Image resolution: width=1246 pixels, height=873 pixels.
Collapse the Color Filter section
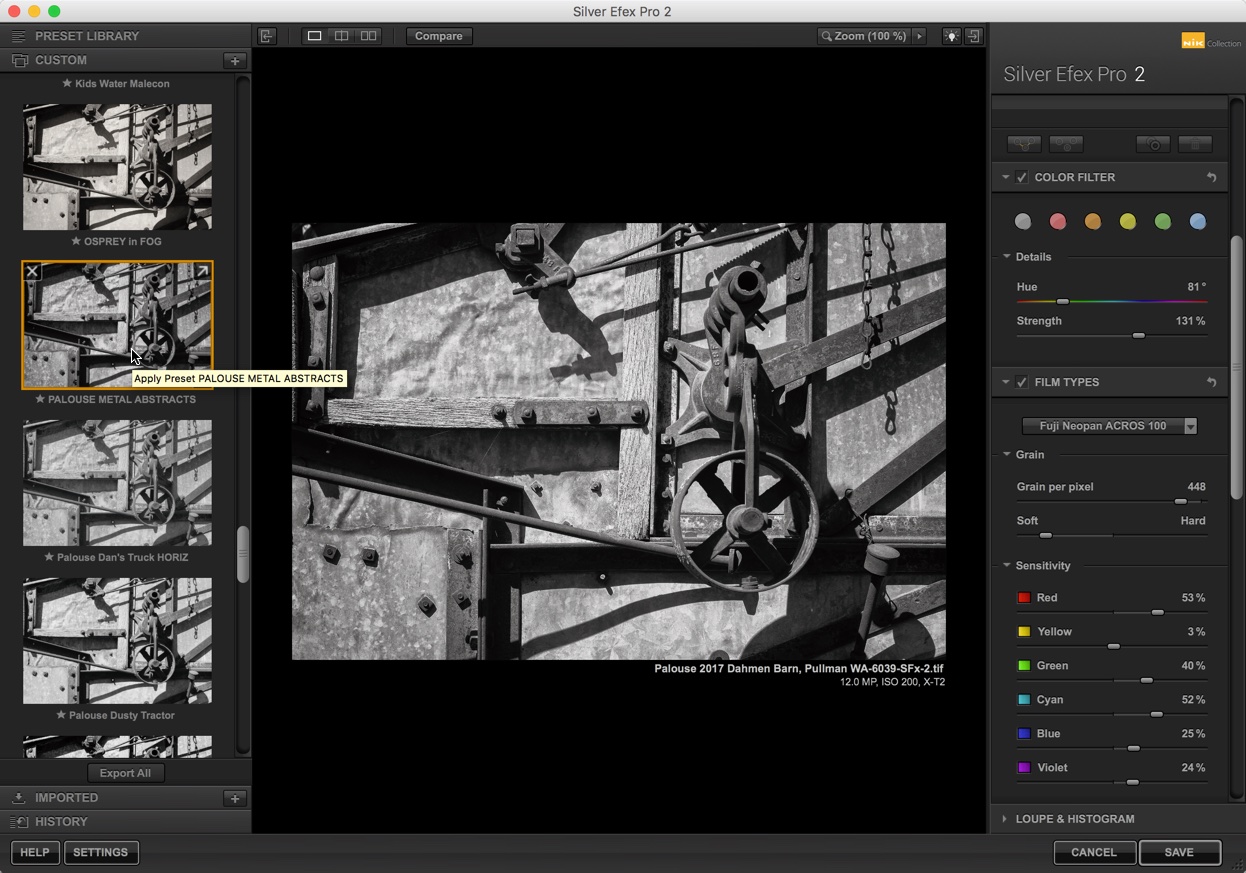(1006, 177)
